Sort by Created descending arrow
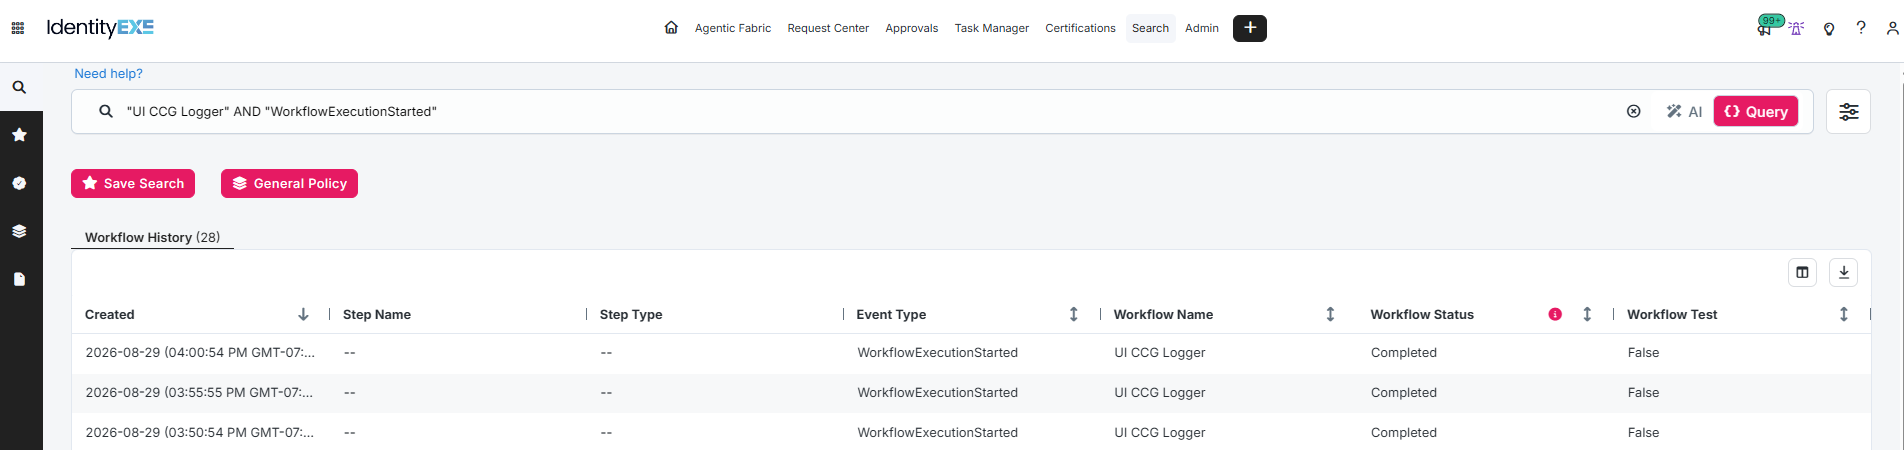This screenshot has width=1904, height=450. [x=303, y=314]
